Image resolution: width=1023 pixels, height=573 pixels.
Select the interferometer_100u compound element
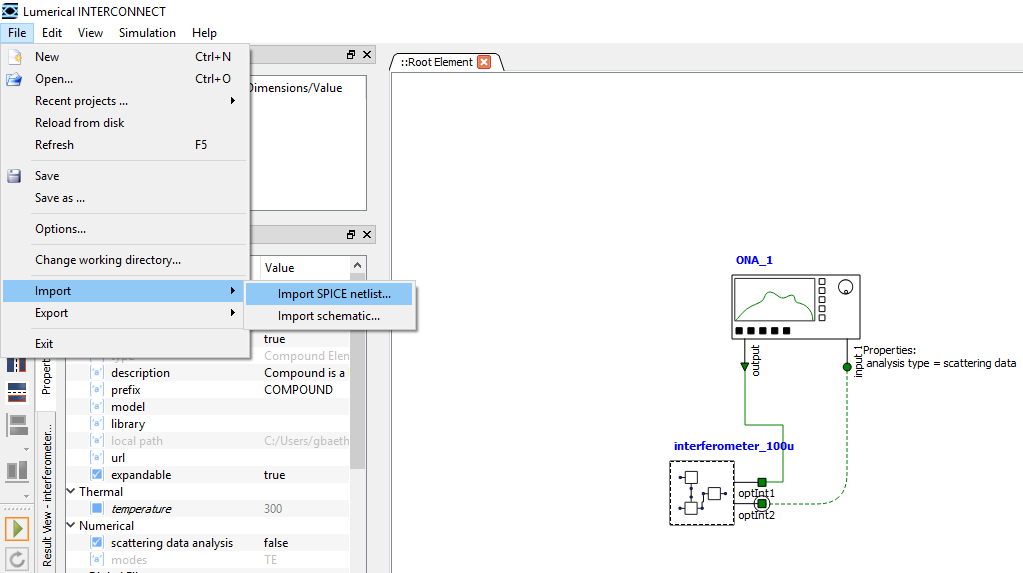point(702,493)
